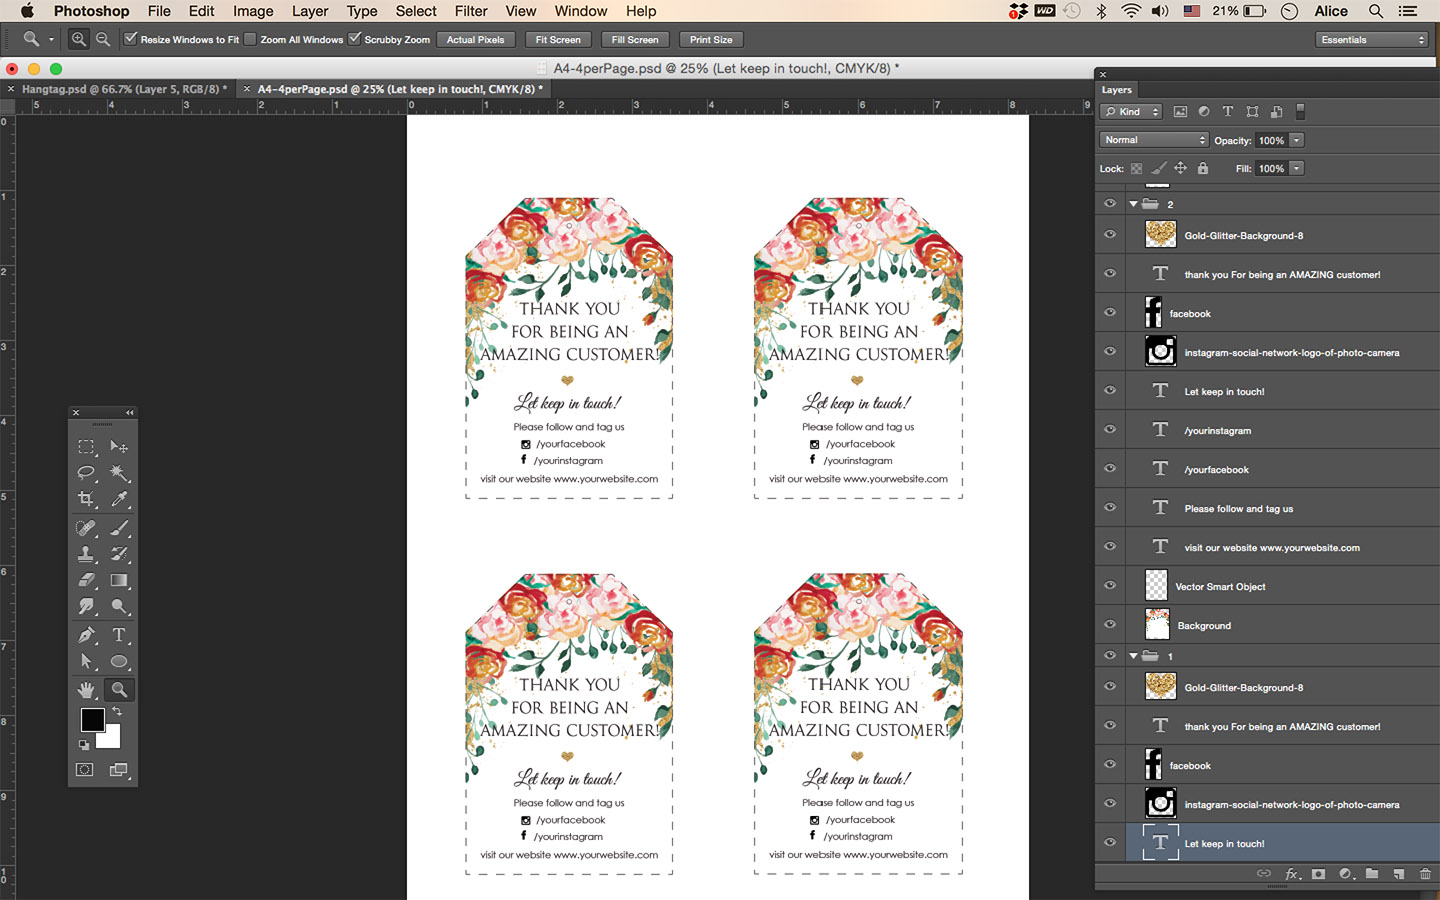Select the Pen tool
The width and height of the screenshot is (1440, 900).
pyautogui.click(x=86, y=635)
